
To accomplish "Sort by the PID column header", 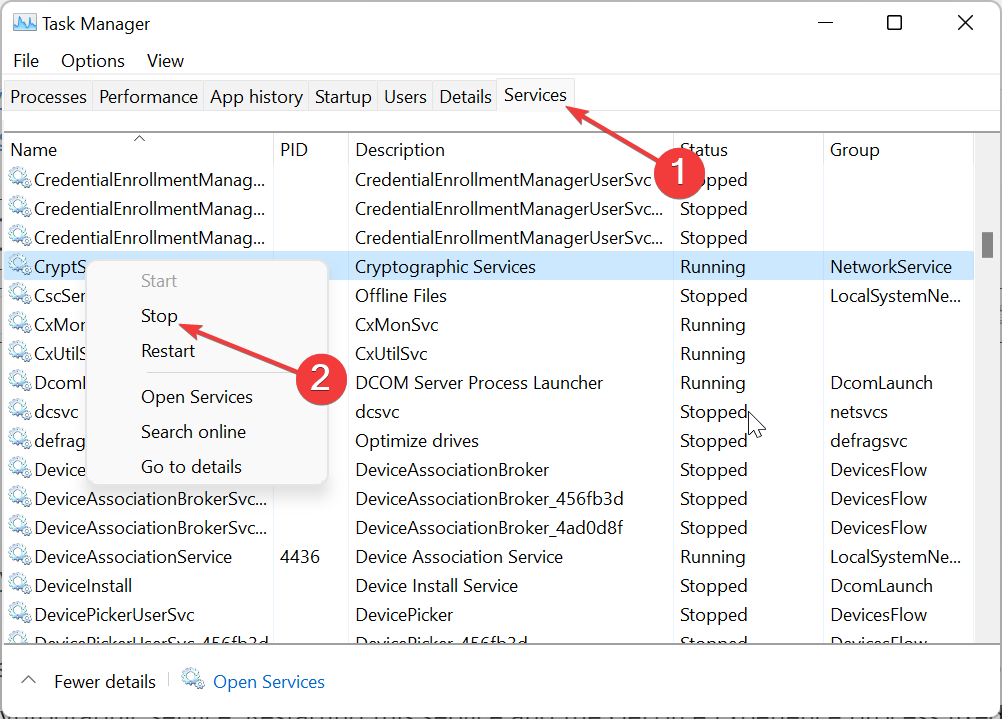I will pyautogui.click(x=311, y=150).
